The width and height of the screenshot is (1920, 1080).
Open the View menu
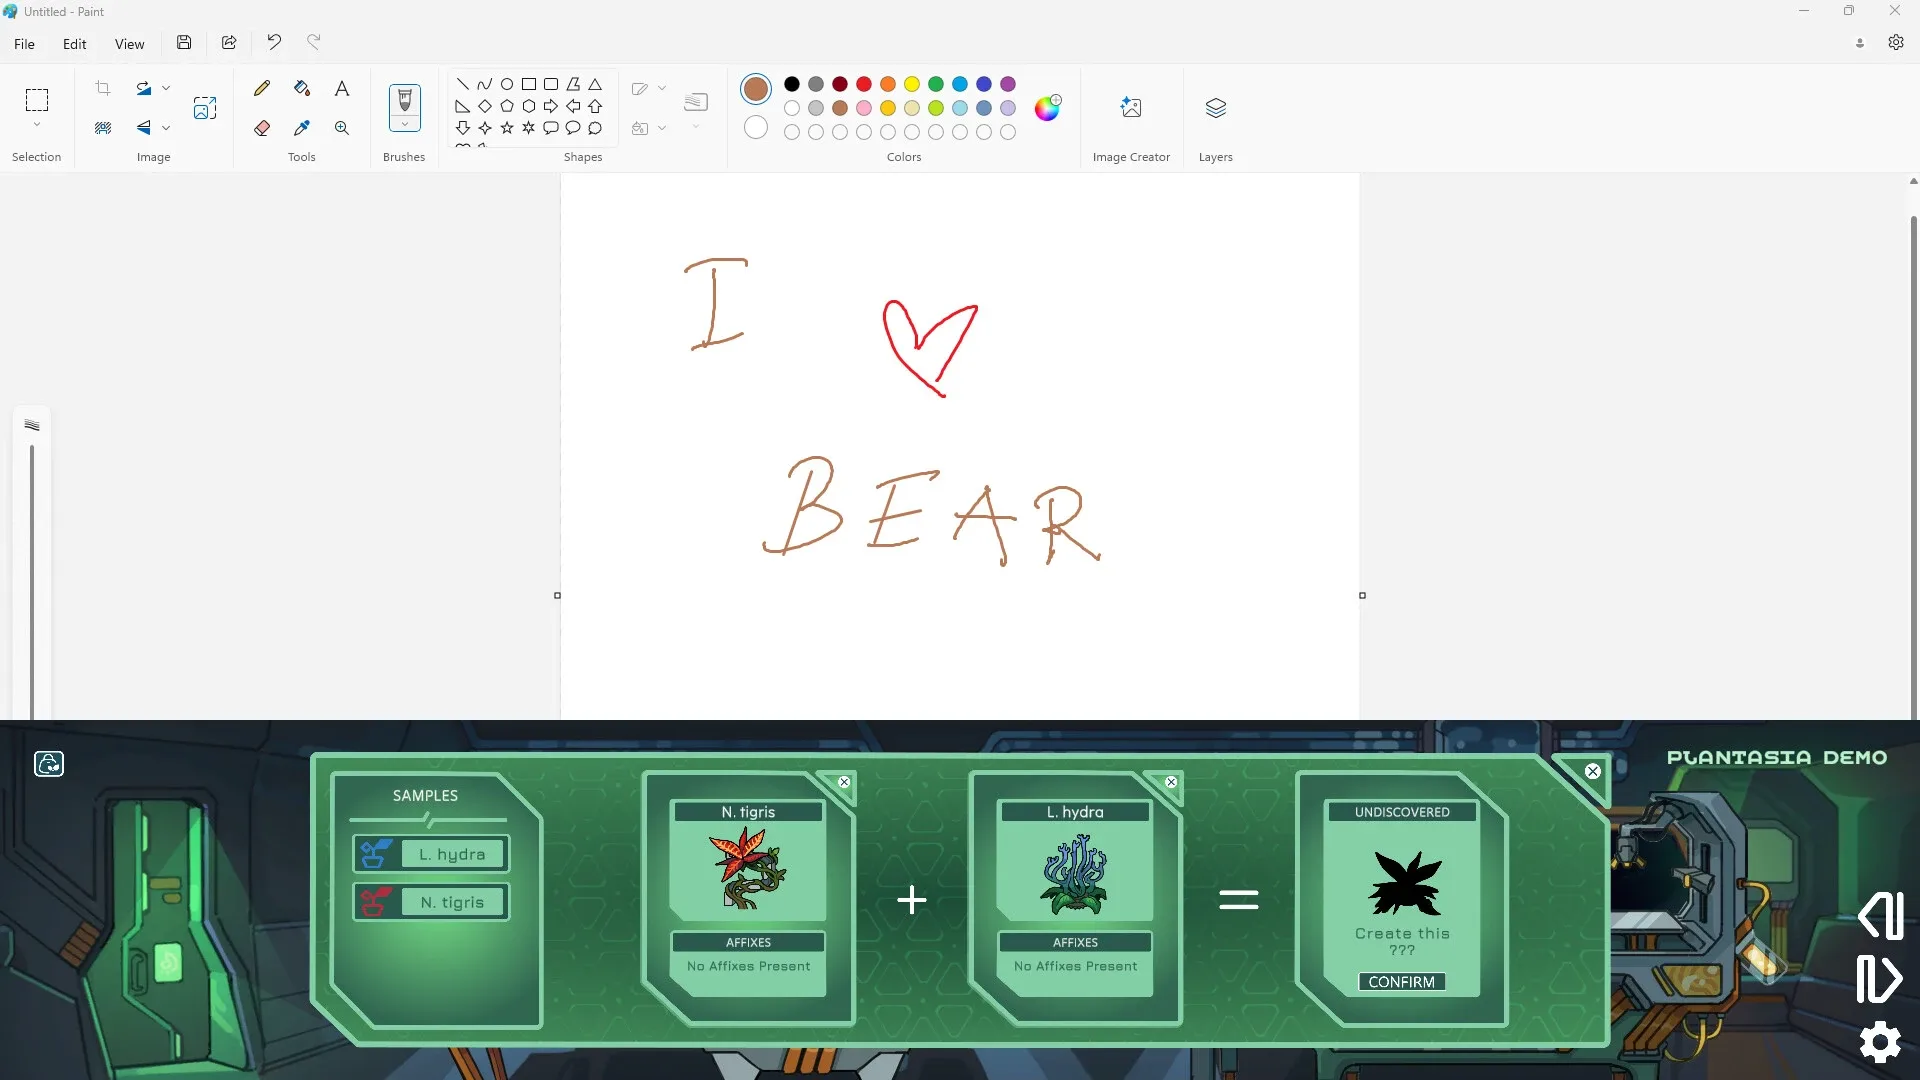point(129,43)
